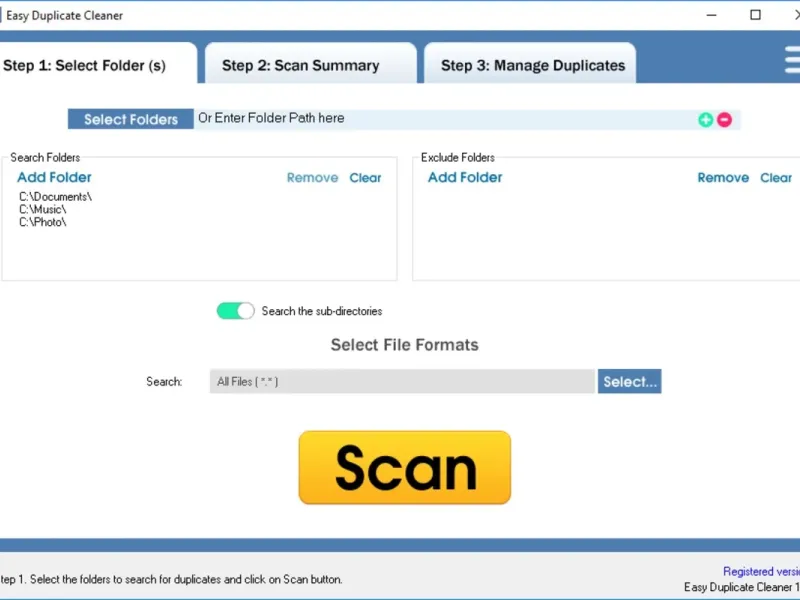The height and width of the screenshot is (600, 800).
Task: Remove selected entry in Exclude Folders
Action: click(x=723, y=178)
